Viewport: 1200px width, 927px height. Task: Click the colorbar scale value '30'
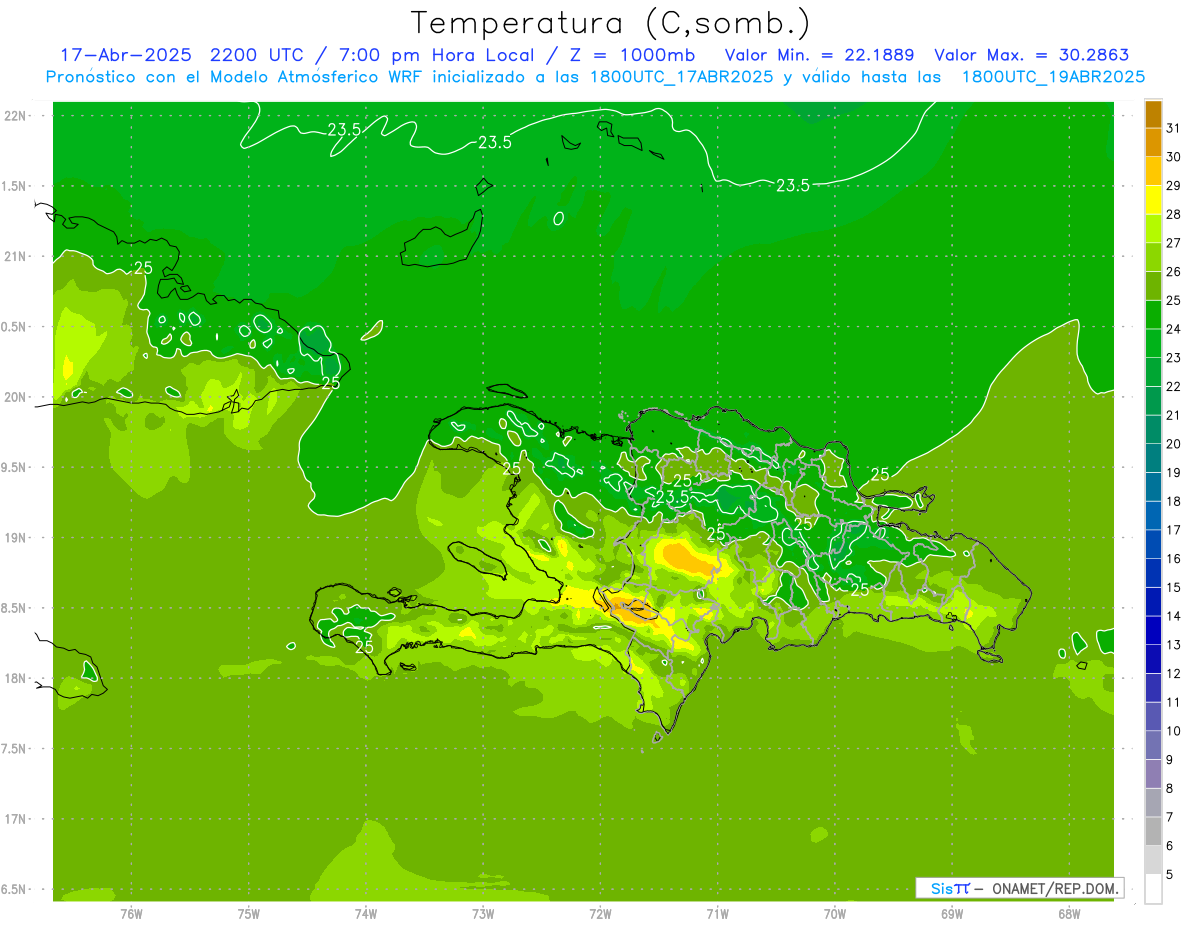click(x=1173, y=157)
